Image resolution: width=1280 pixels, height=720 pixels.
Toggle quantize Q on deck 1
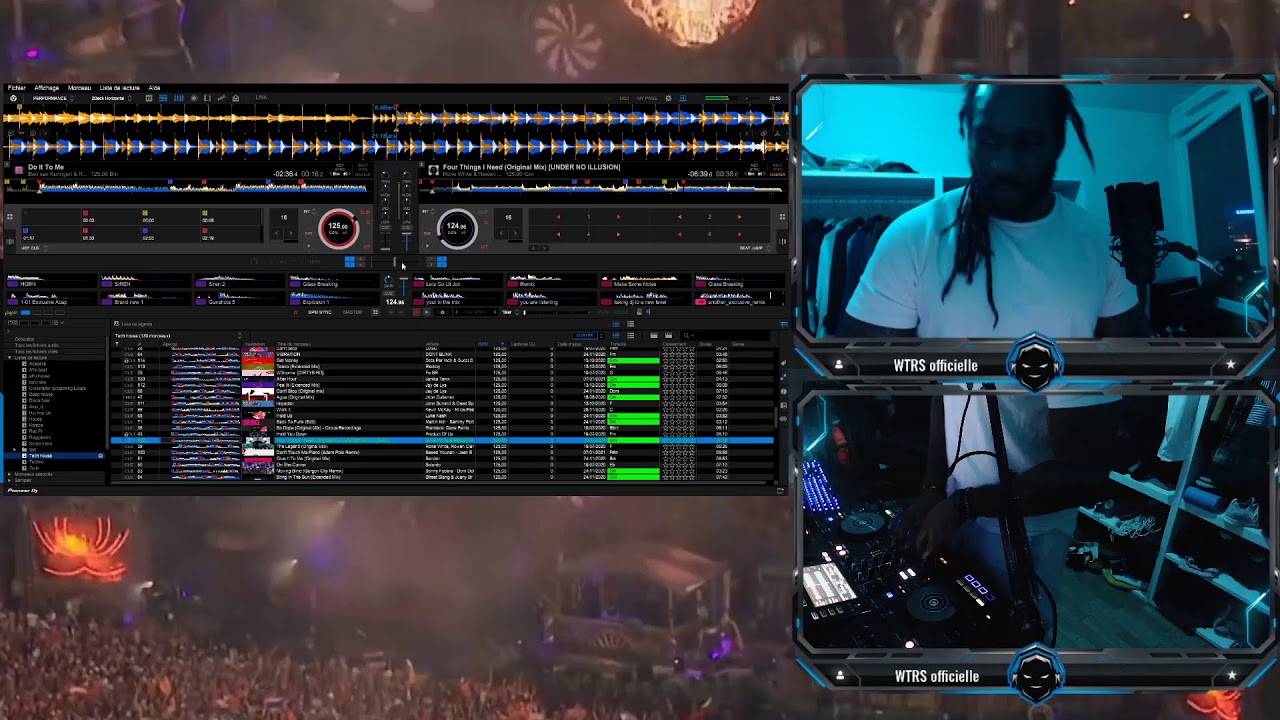coord(368,222)
